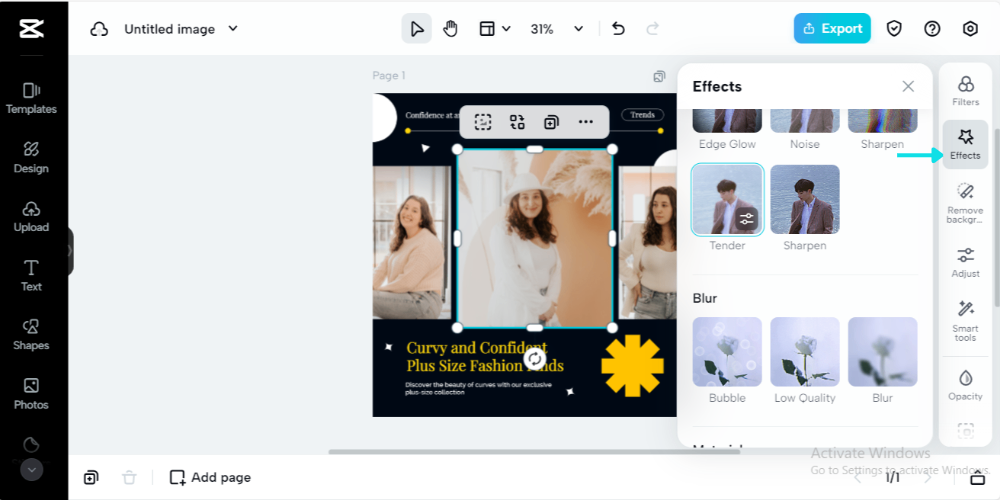Close the Effects panel
The height and width of the screenshot is (500, 1000).
[908, 86]
